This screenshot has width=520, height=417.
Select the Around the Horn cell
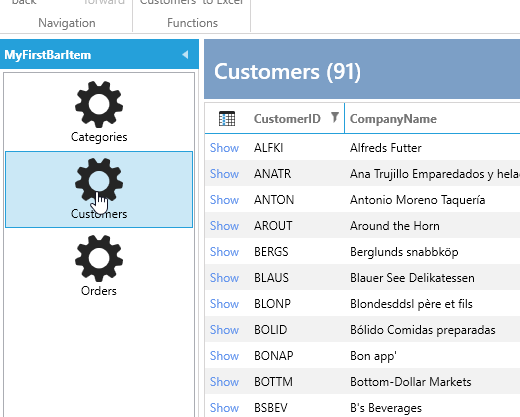pos(395,226)
